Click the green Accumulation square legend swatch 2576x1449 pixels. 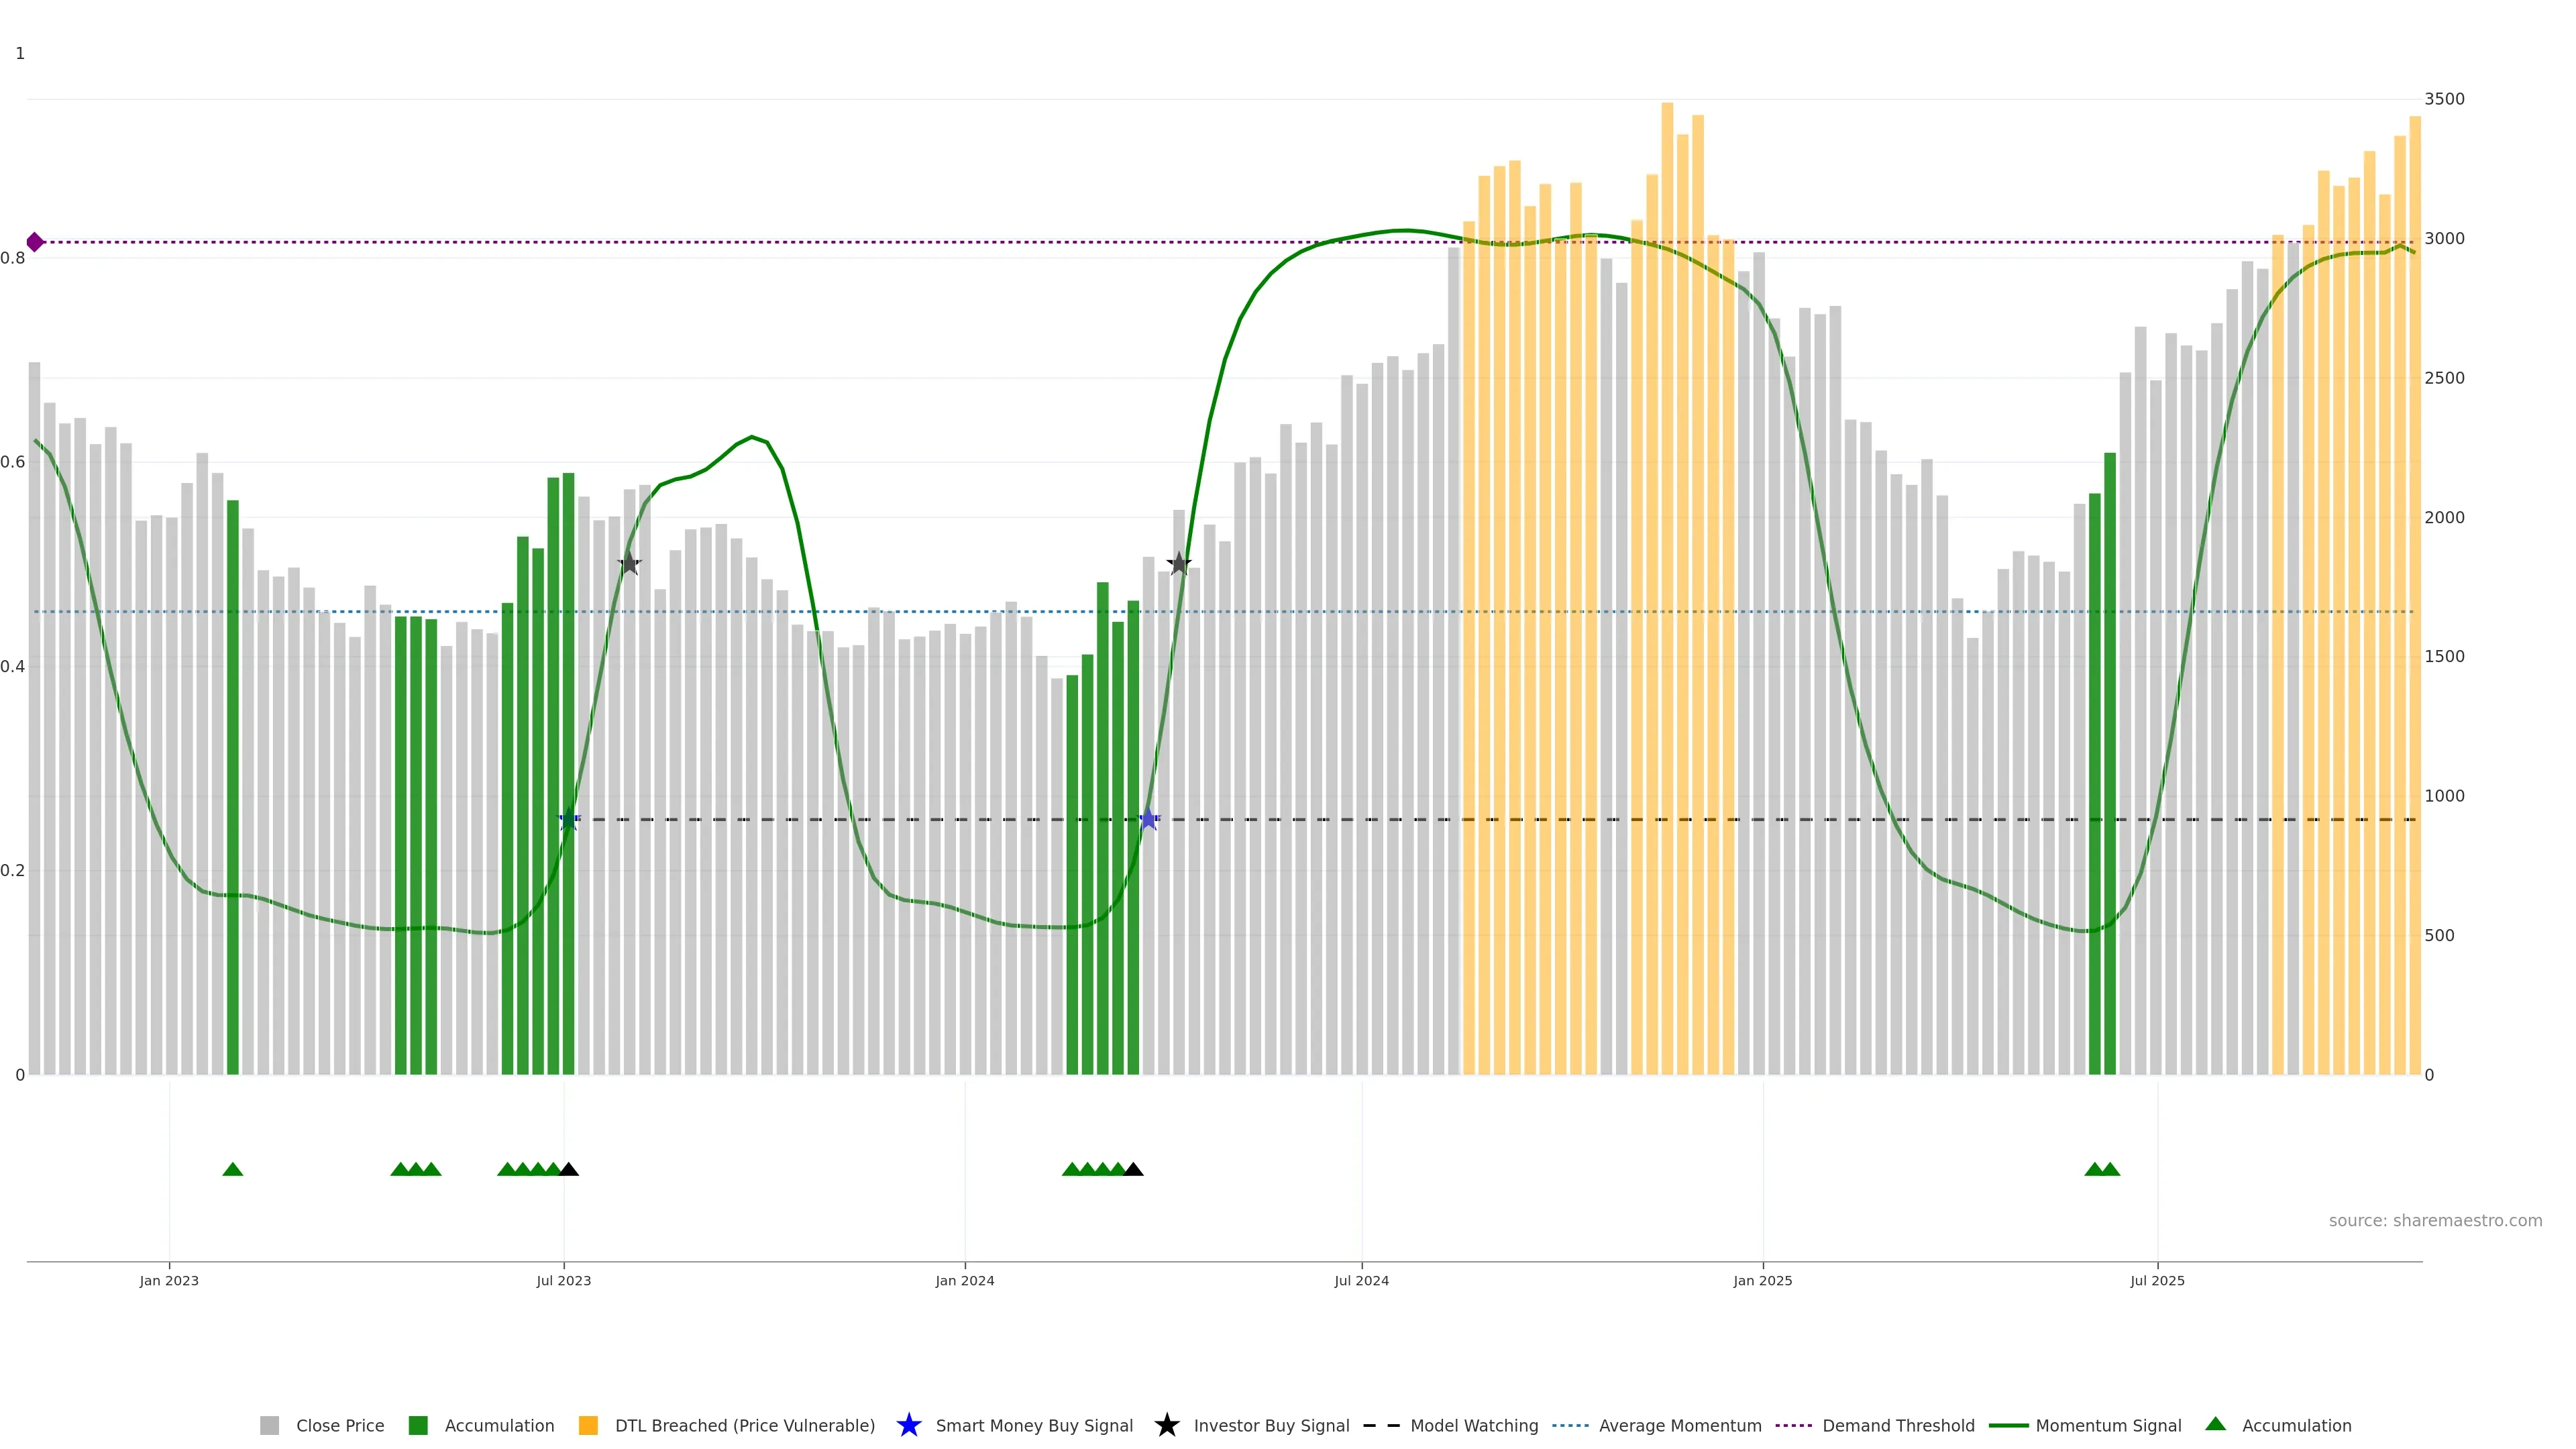coord(418,1425)
